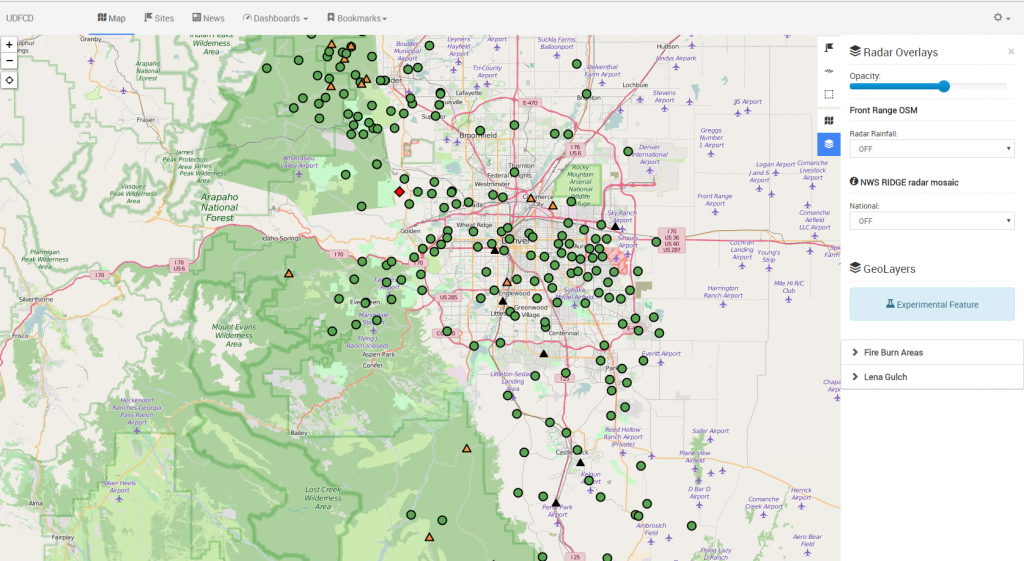Click the Experimental Feature button
The width and height of the screenshot is (1024, 561).
coord(931,304)
